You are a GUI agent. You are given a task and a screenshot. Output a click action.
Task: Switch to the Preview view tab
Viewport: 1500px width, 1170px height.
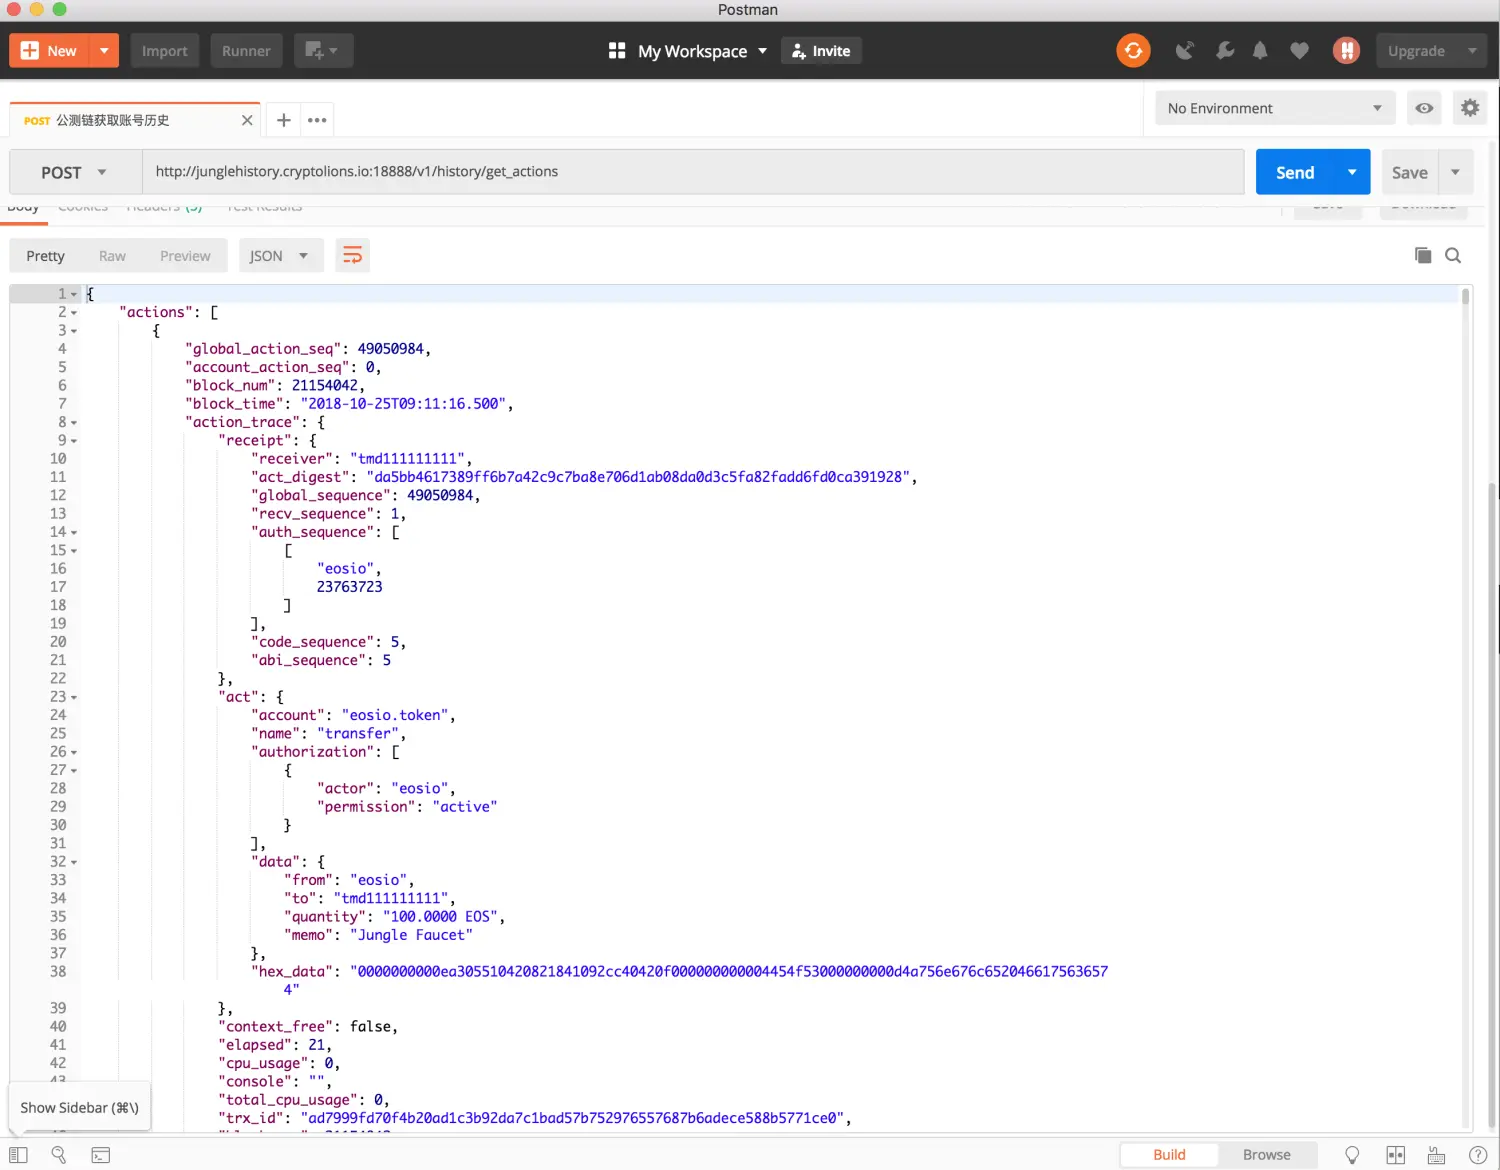click(x=185, y=256)
